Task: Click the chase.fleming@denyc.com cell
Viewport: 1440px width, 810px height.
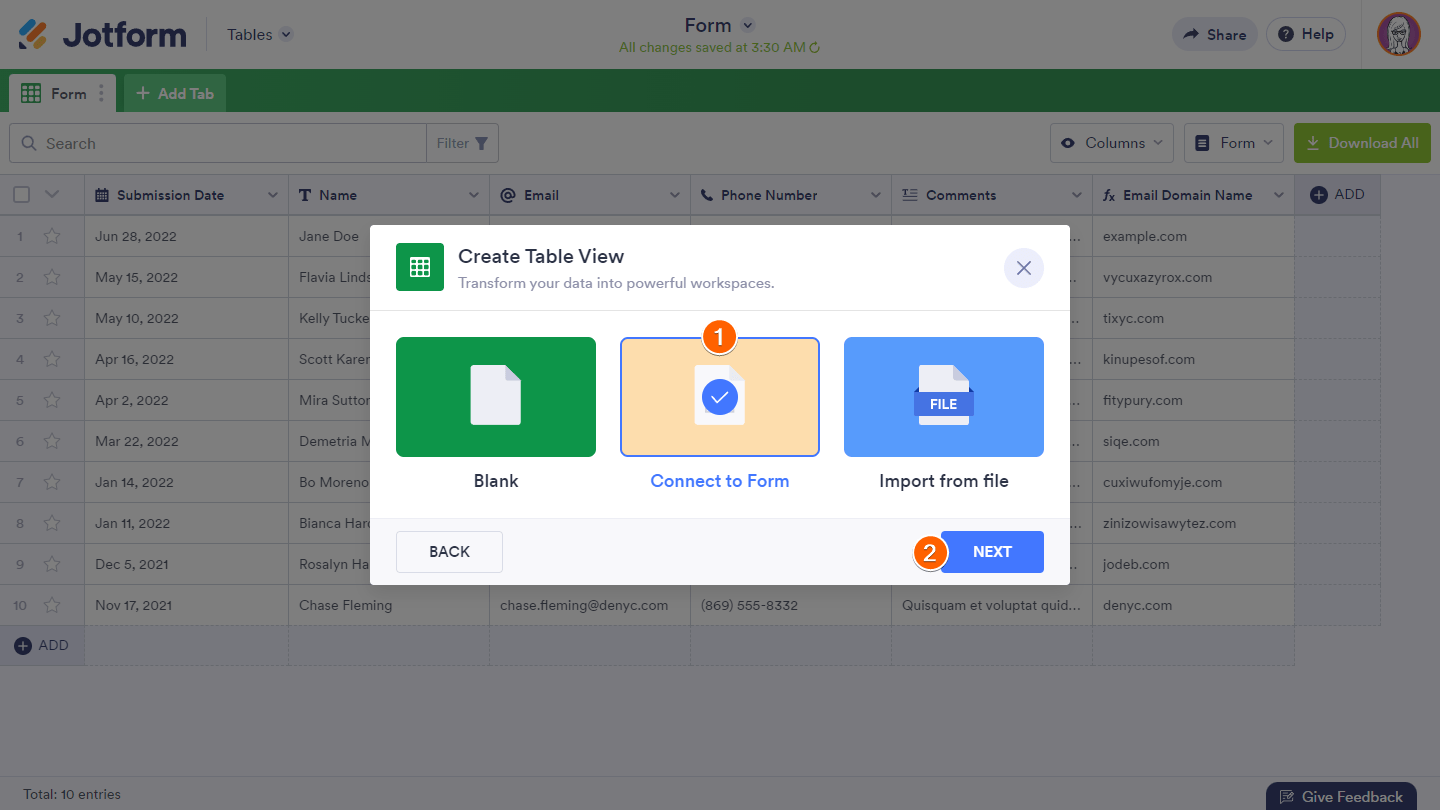Action: (590, 606)
